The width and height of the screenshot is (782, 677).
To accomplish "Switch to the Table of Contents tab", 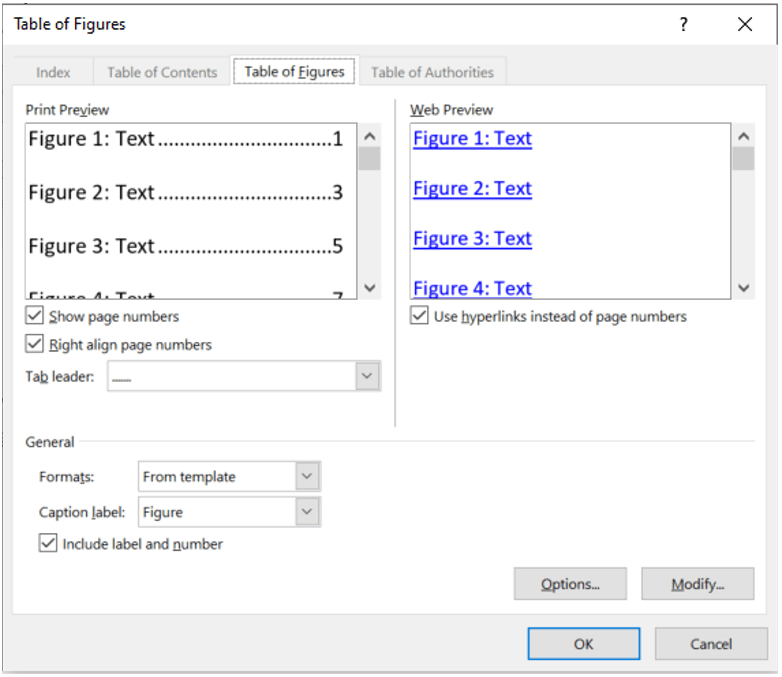I will point(162,72).
